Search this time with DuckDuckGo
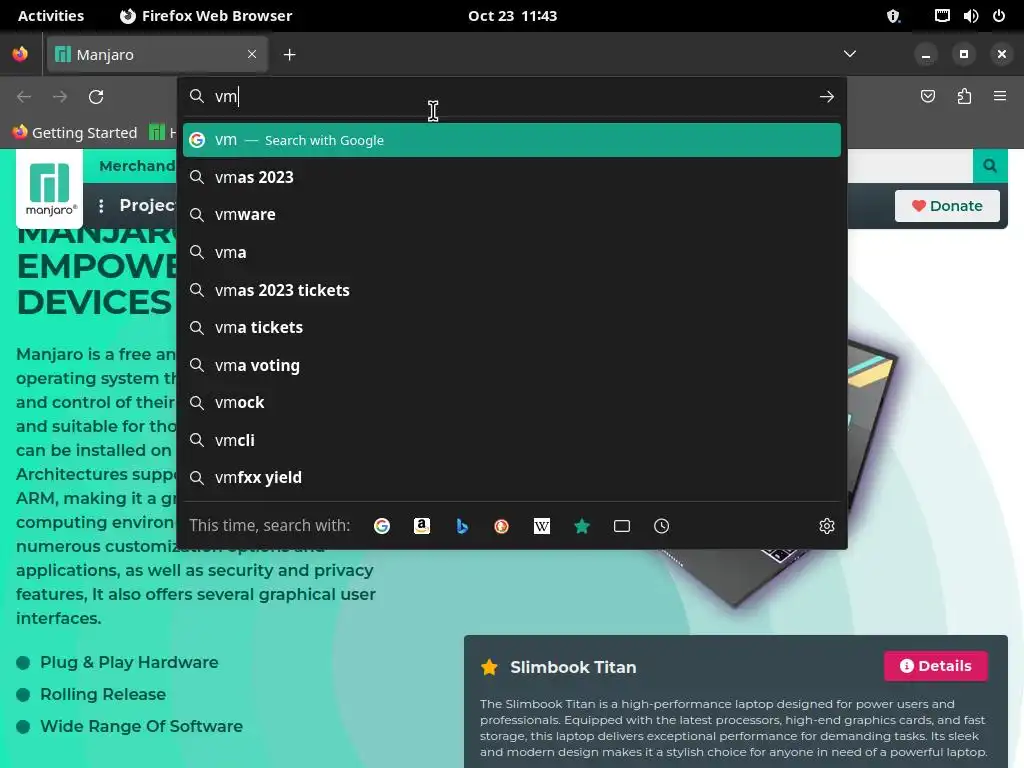The height and width of the screenshot is (768, 1024). point(502,526)
